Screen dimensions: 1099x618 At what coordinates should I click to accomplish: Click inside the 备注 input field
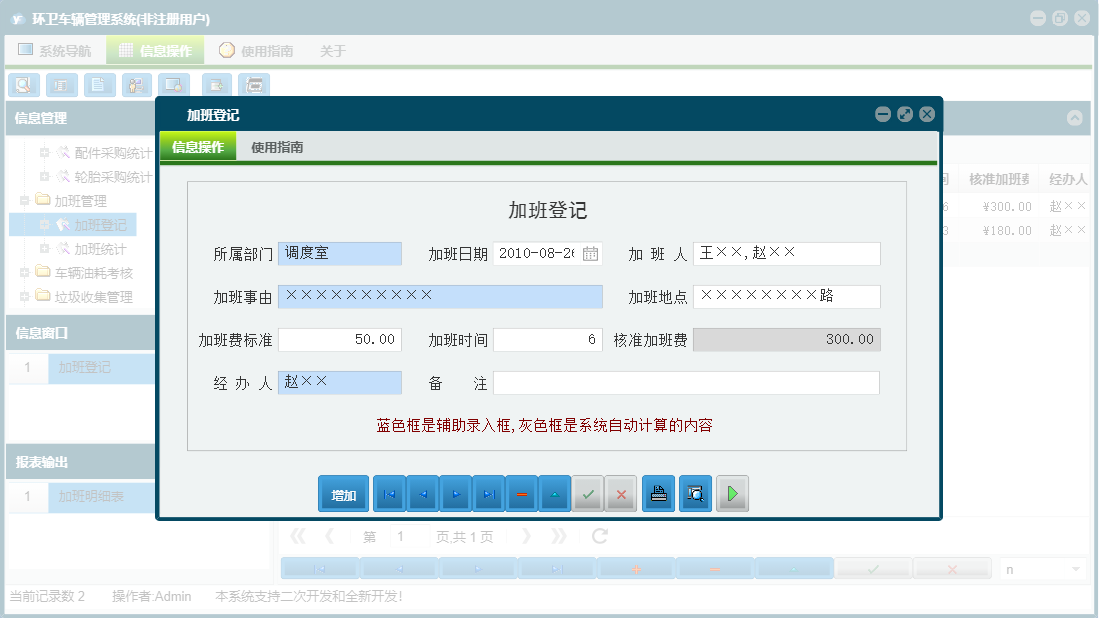pos(686,382)
